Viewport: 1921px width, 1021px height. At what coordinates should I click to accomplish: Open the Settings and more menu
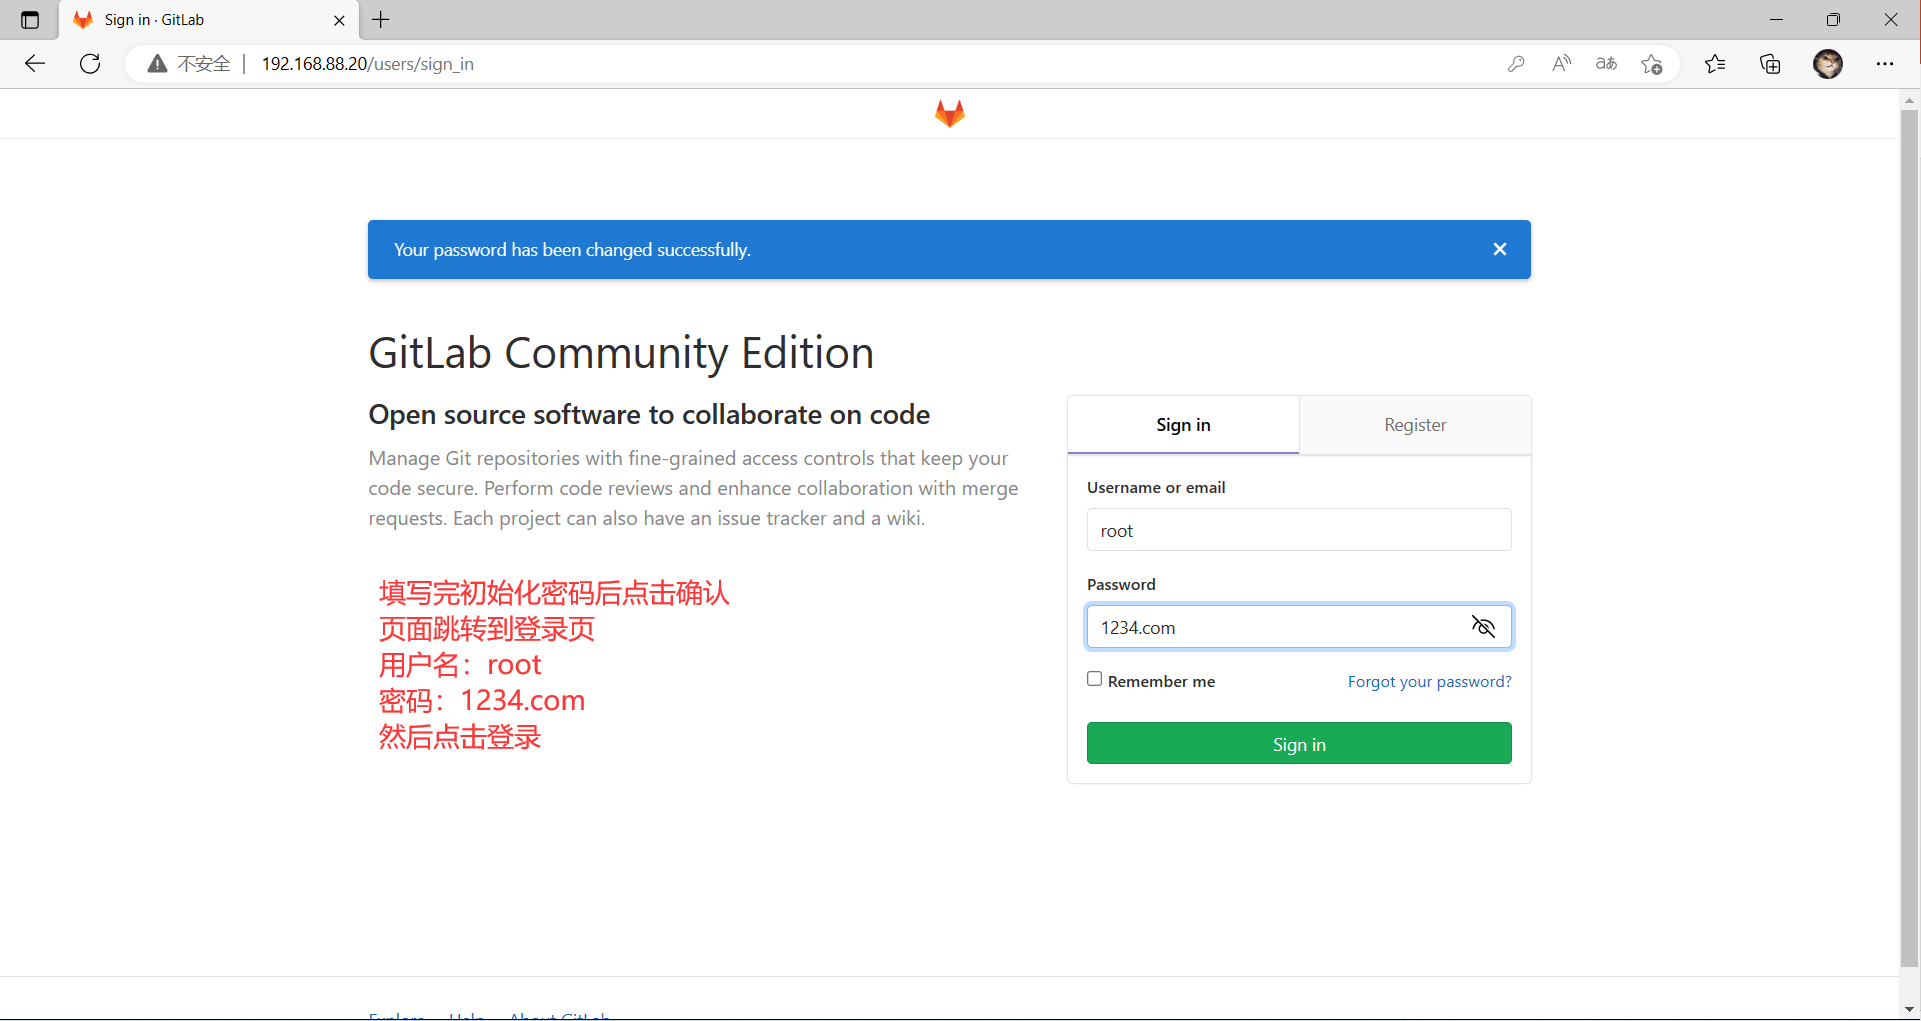click(1886, 63)
